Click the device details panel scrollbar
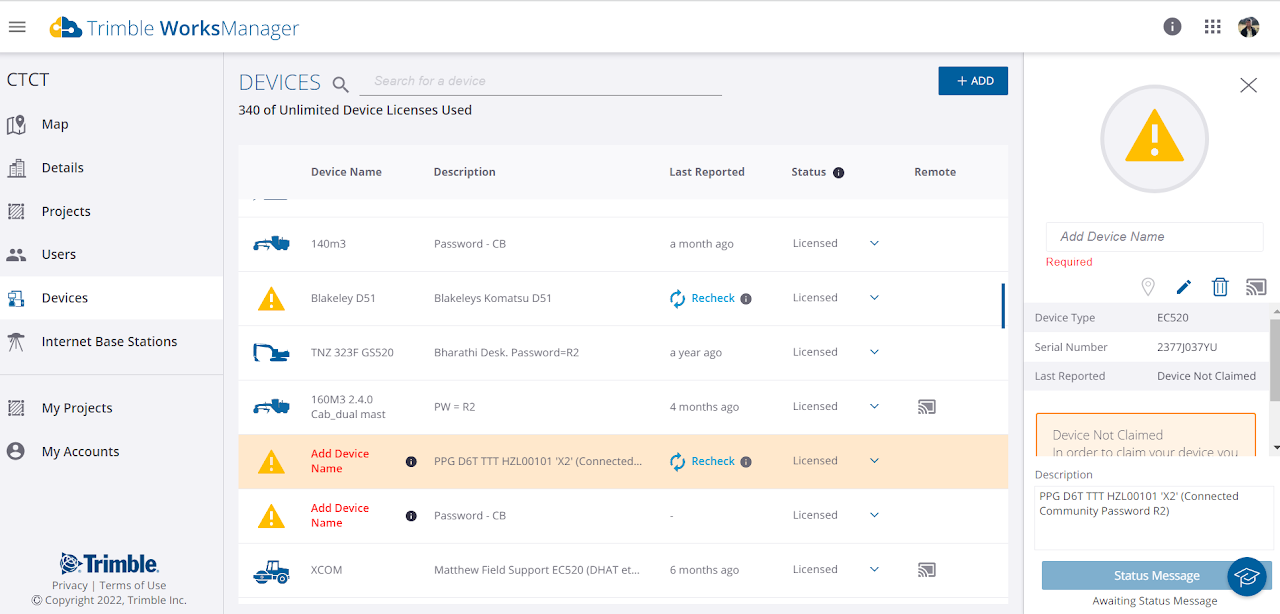The height and width of the screenshot is (614, 1280). coord(1275,360)
